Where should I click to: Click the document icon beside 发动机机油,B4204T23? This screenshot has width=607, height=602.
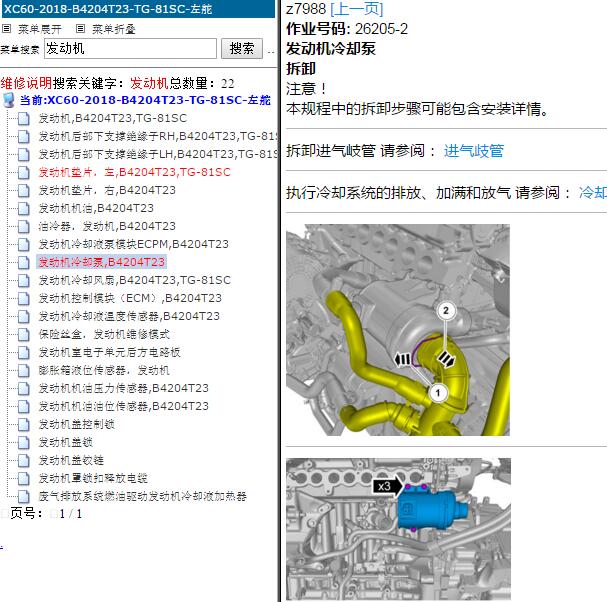pos(24,208)
